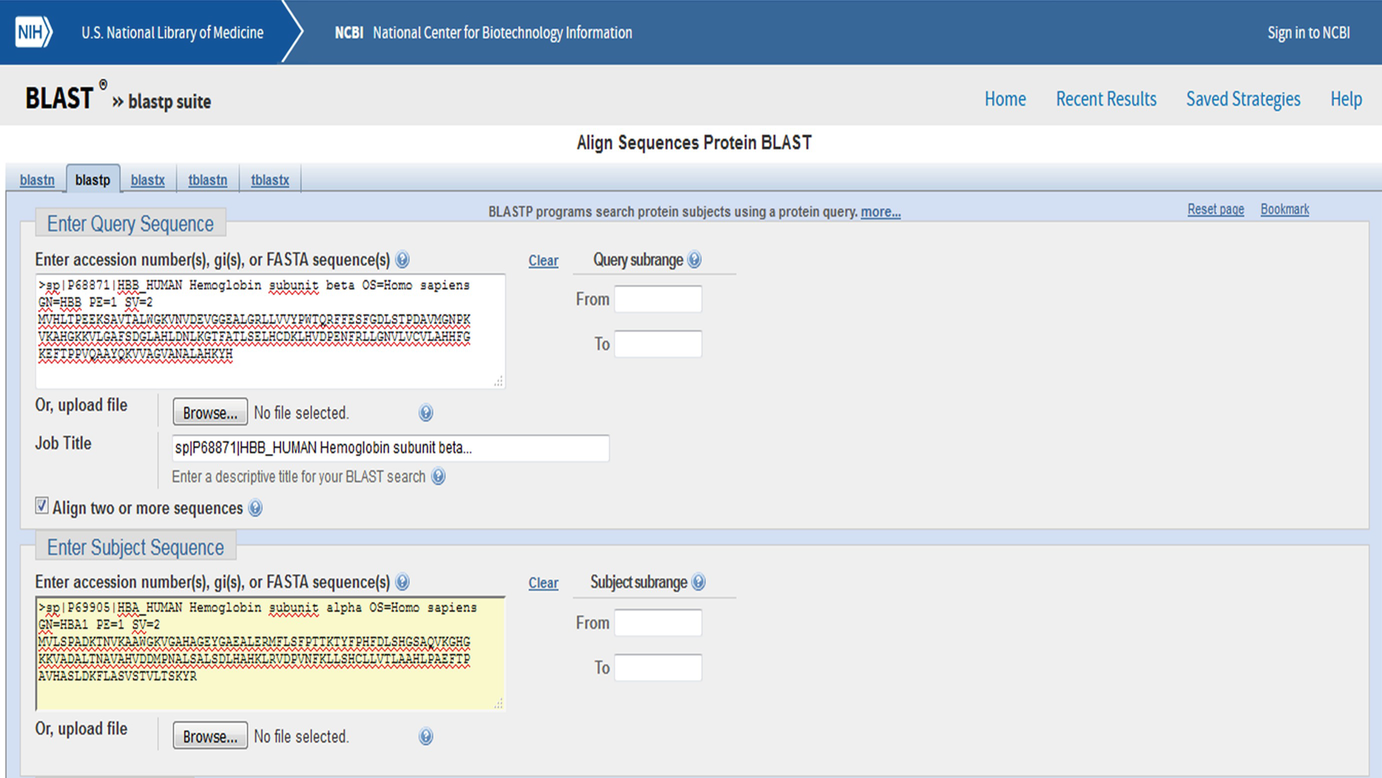Click the 'Enter Query Sequence' section title
Screen dimensions: 1382x778
(130, 224)
